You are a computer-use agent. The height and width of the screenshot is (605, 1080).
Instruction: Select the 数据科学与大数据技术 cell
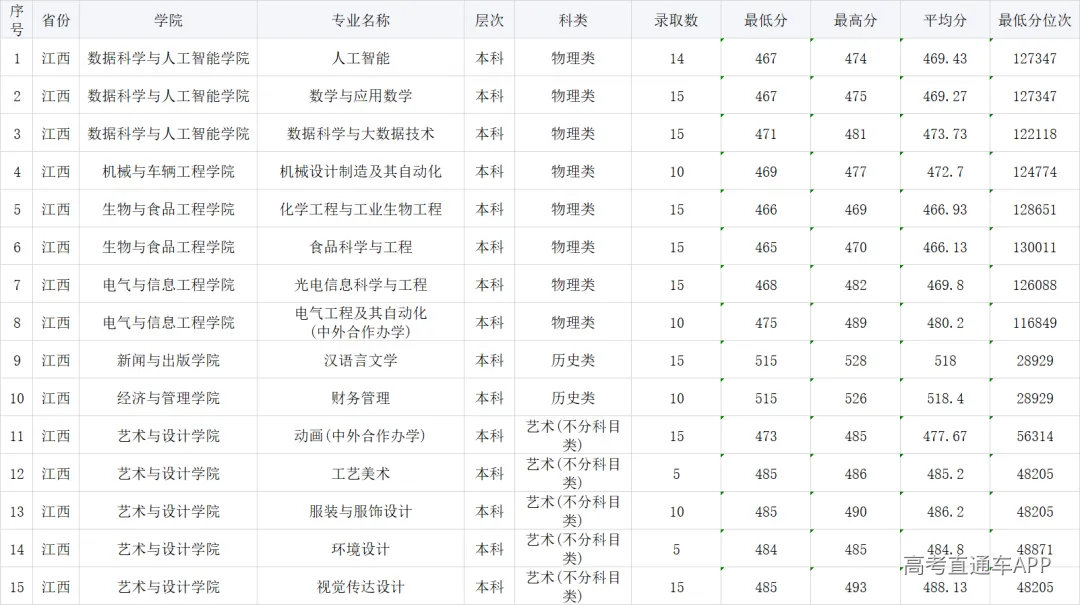tap(361, 134)
